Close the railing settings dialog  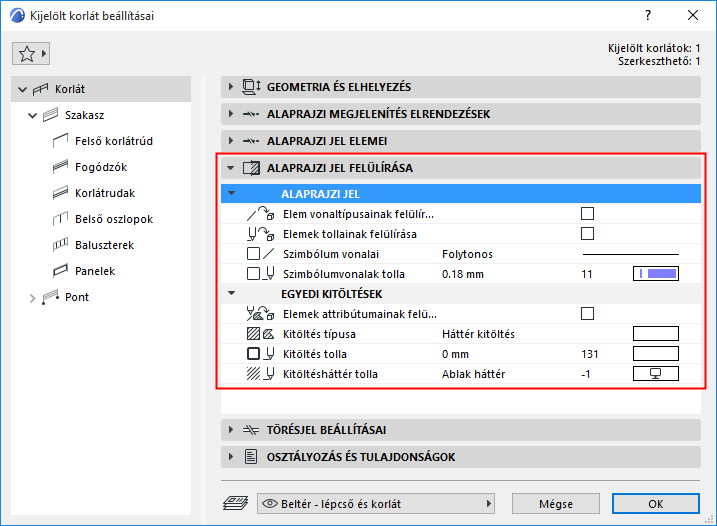click(x=693, y=15)
